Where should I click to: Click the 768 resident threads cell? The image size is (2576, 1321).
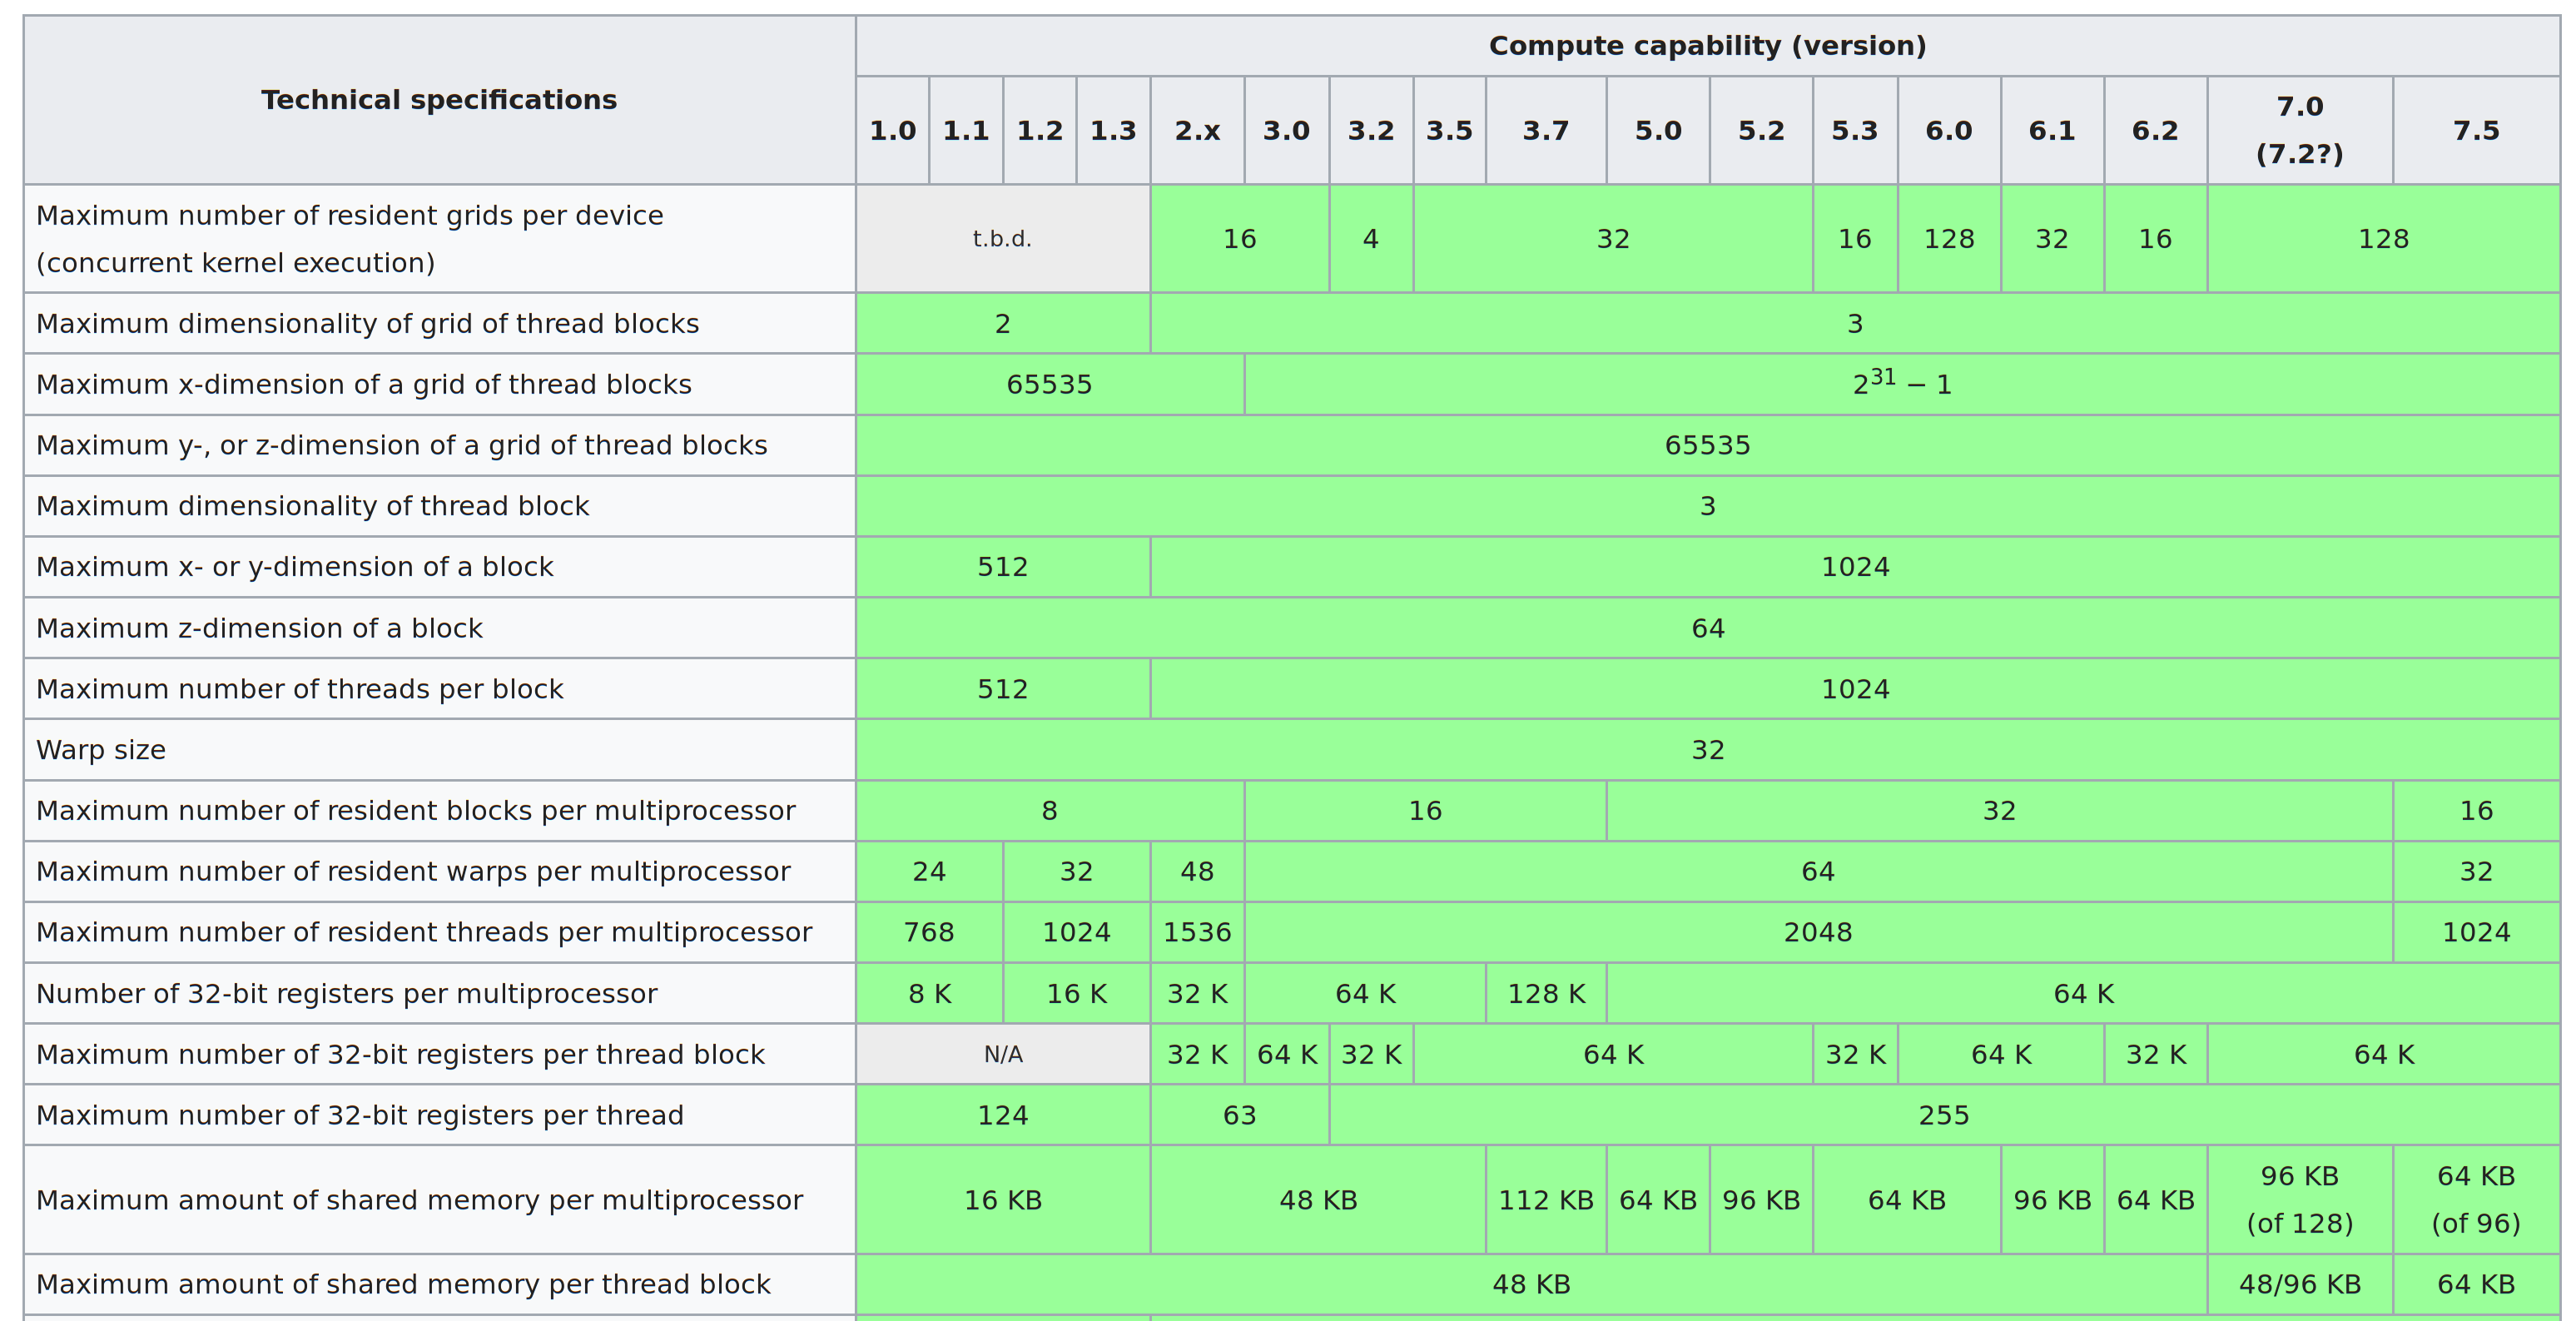pos(928,932)
